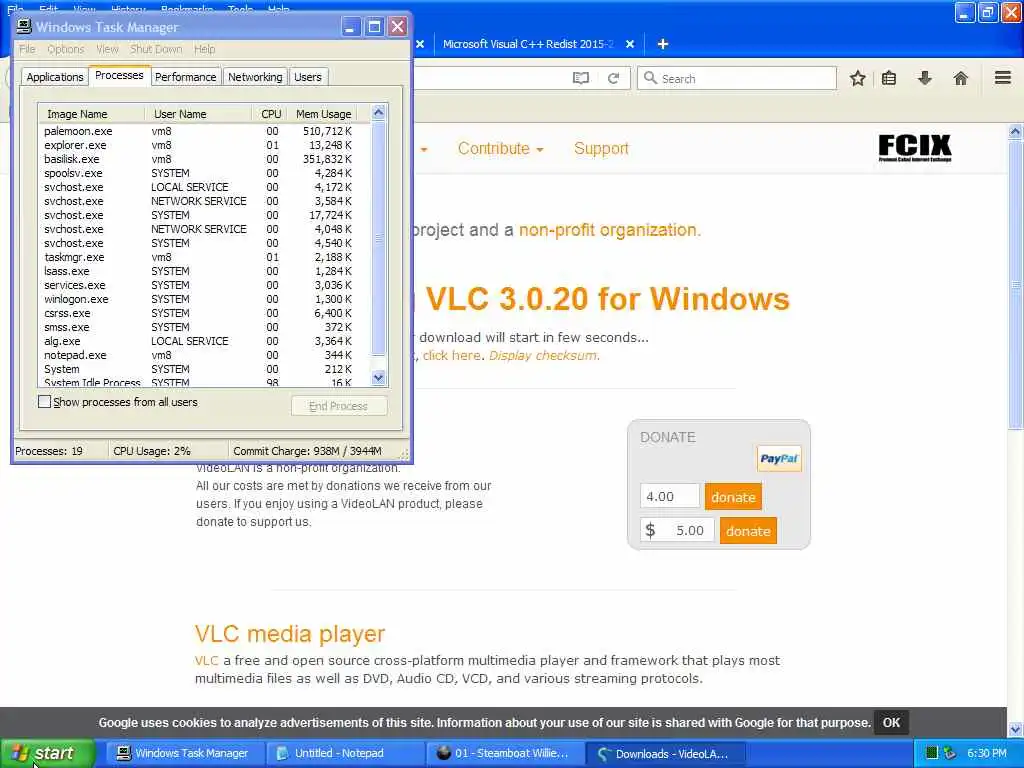The height and width of the screenshot is (768, 1024).
Task: Open the Display checksum link
Action: pyautogui.click(x=543, y=355)
